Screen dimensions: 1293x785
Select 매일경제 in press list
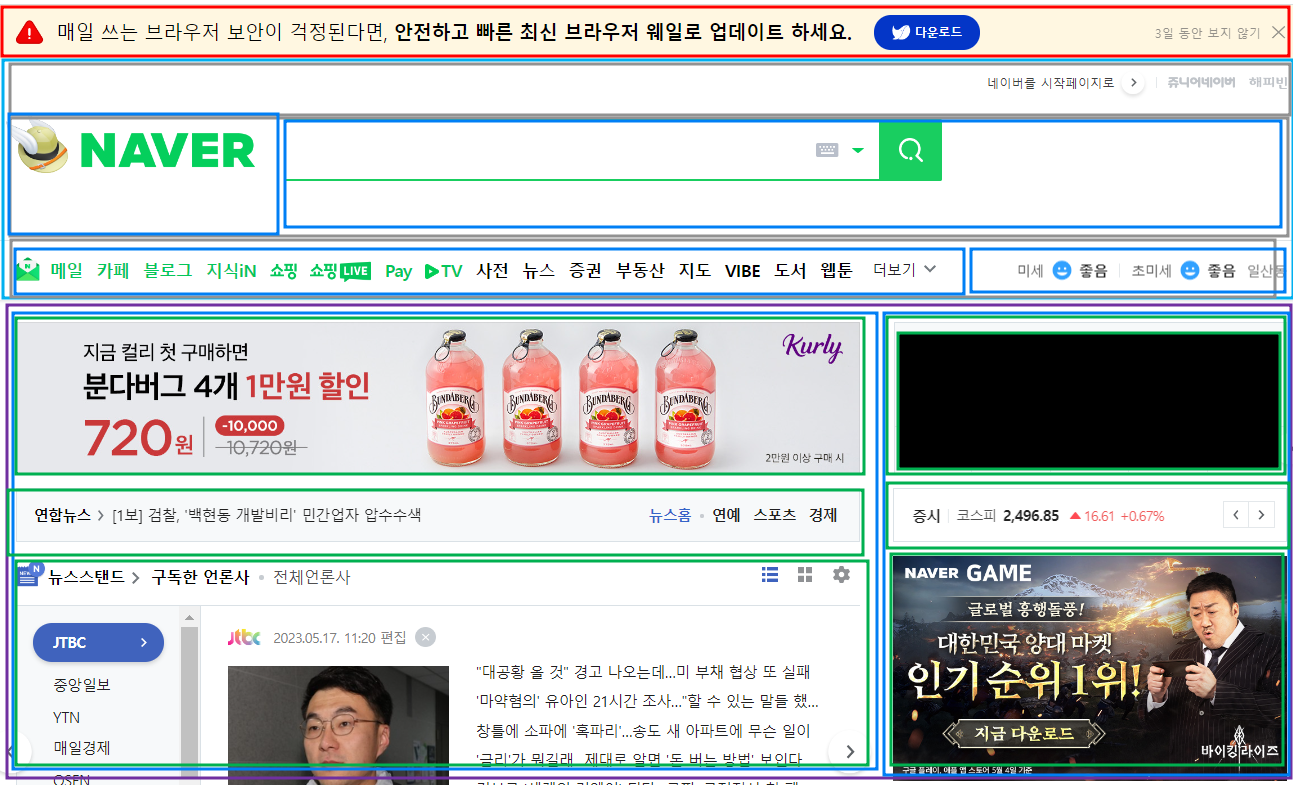click(x=82, y=748)
